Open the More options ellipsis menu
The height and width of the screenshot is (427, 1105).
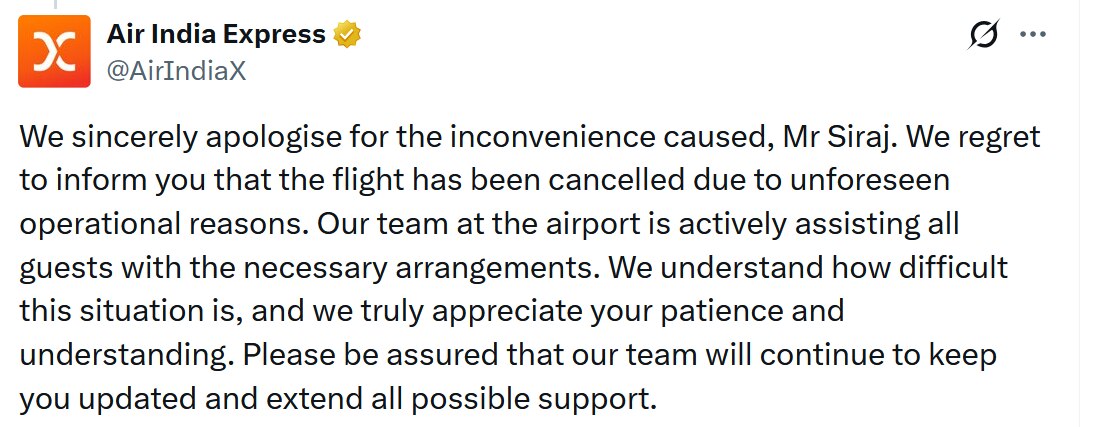[1031, 35]
